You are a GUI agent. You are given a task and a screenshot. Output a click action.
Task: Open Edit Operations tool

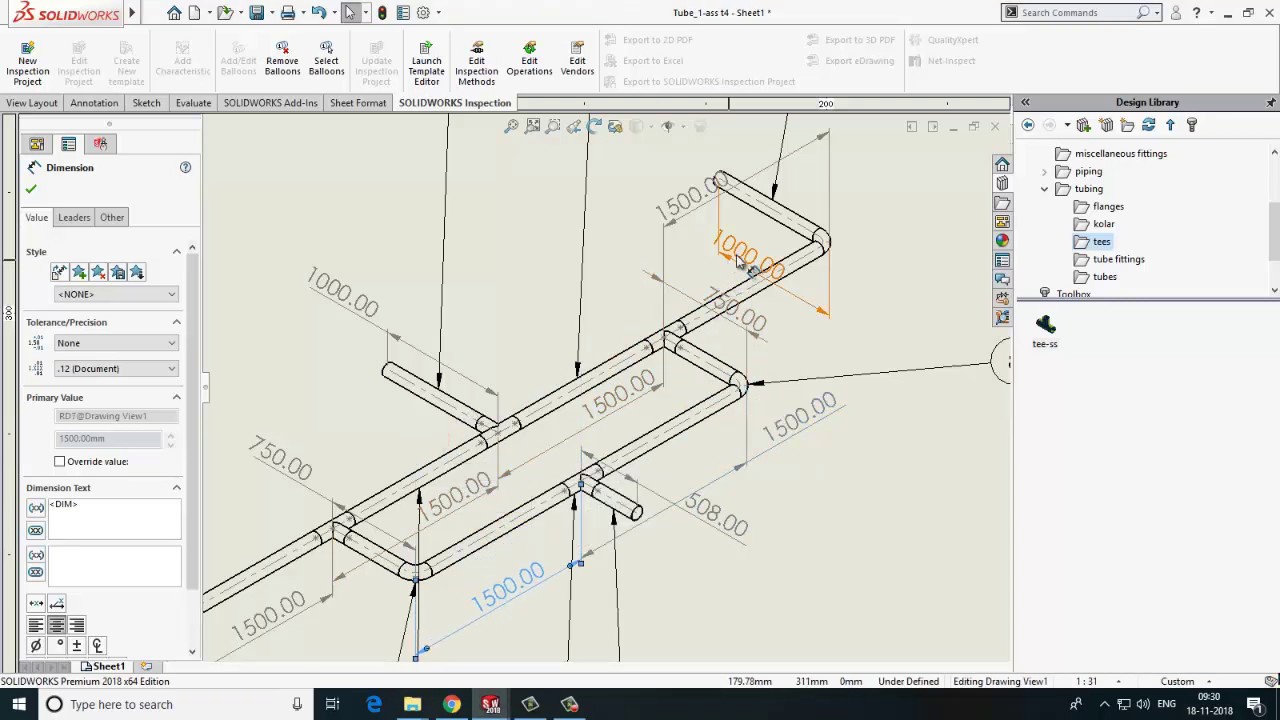click(529, 60)
